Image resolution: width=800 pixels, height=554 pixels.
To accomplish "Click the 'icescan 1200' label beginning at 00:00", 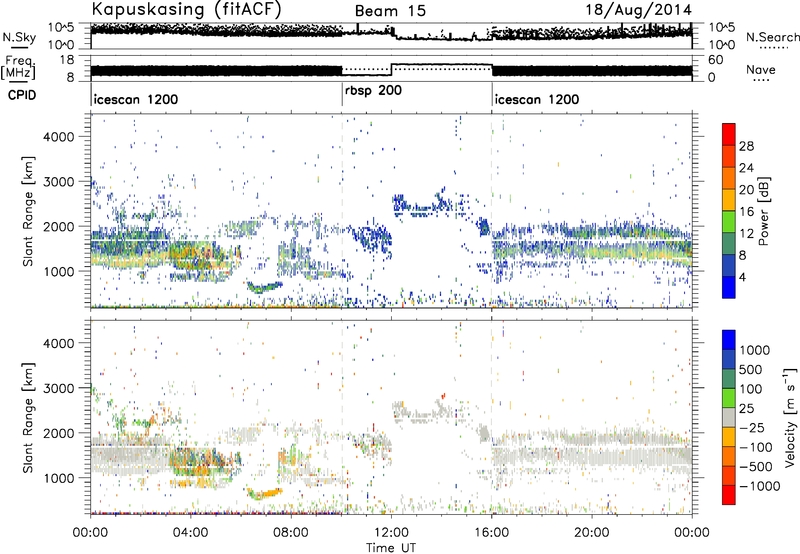I will [x=136, y=99].
